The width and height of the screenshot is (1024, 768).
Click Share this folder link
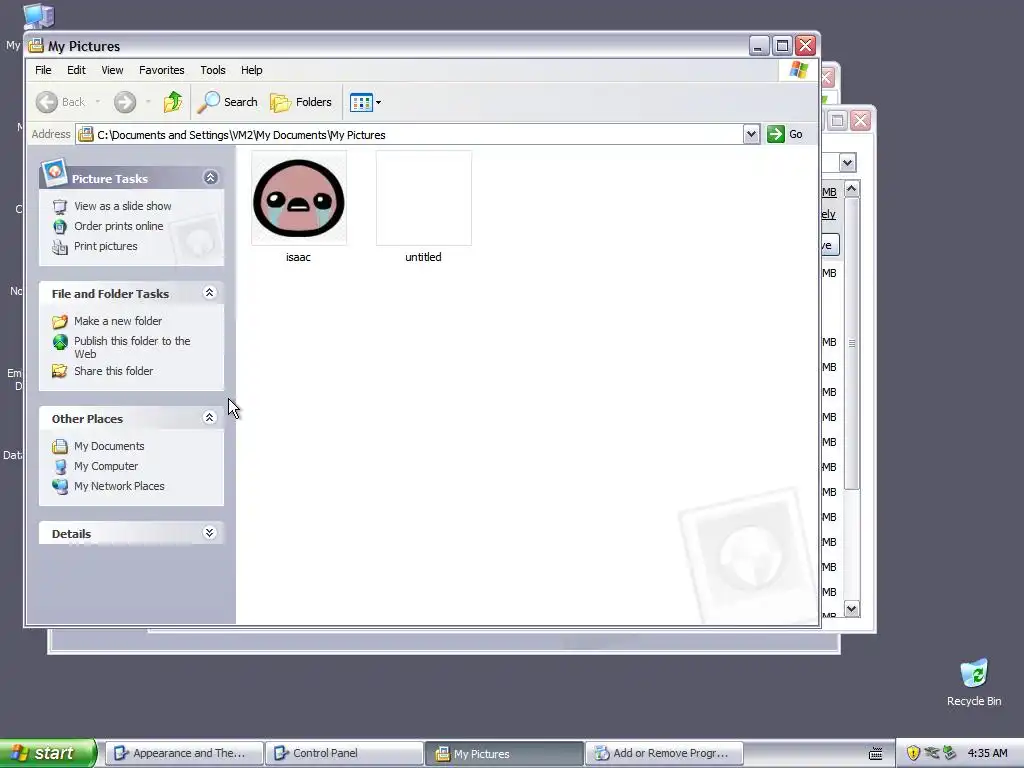point(114,371)
